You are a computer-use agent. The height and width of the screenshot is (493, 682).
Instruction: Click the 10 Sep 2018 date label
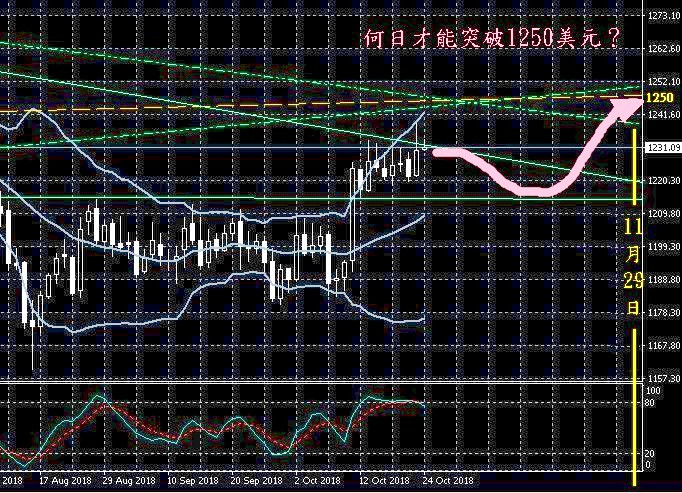[x=193, y=481]
